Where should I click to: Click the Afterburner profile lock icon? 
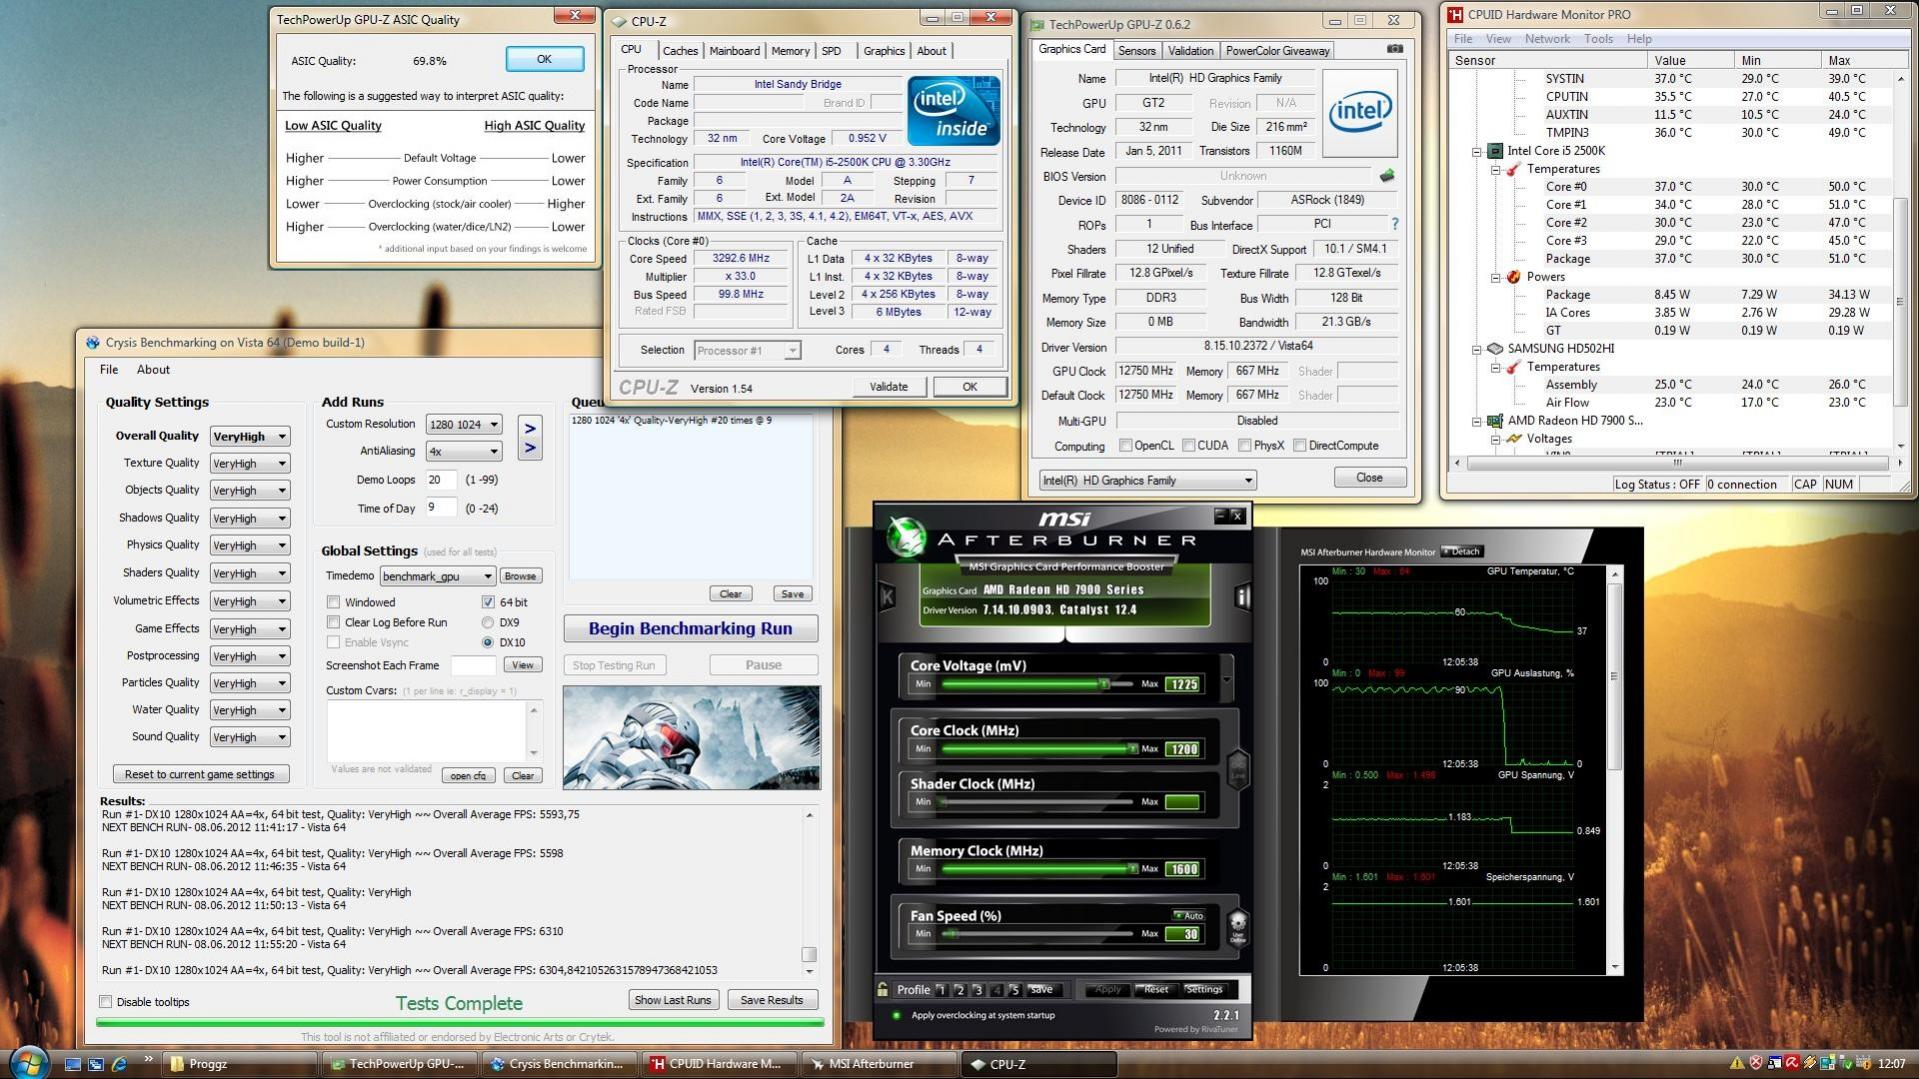pyautogui.click(x=883, y=989)
